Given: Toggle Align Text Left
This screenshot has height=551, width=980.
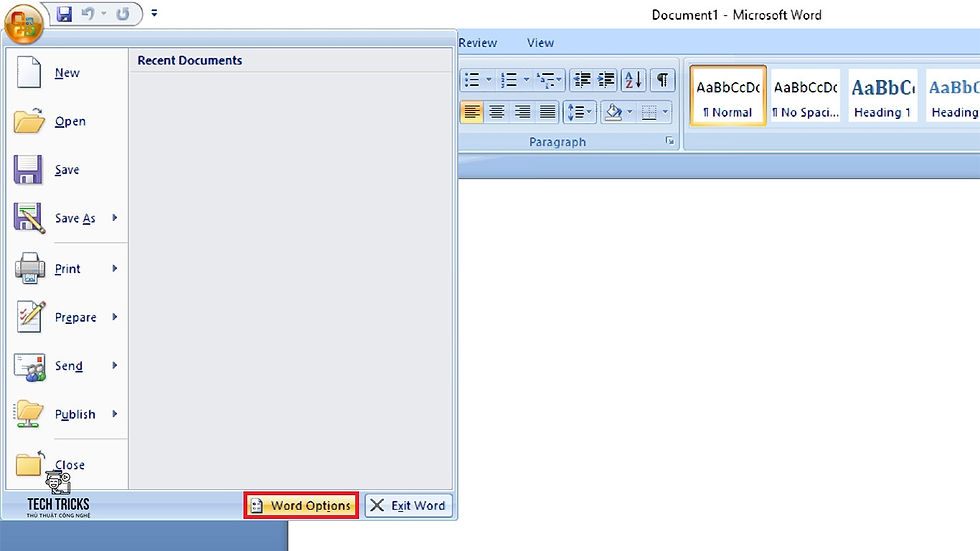Looking at the screenshot, I should pyautogui.click(x=472, y=112).
